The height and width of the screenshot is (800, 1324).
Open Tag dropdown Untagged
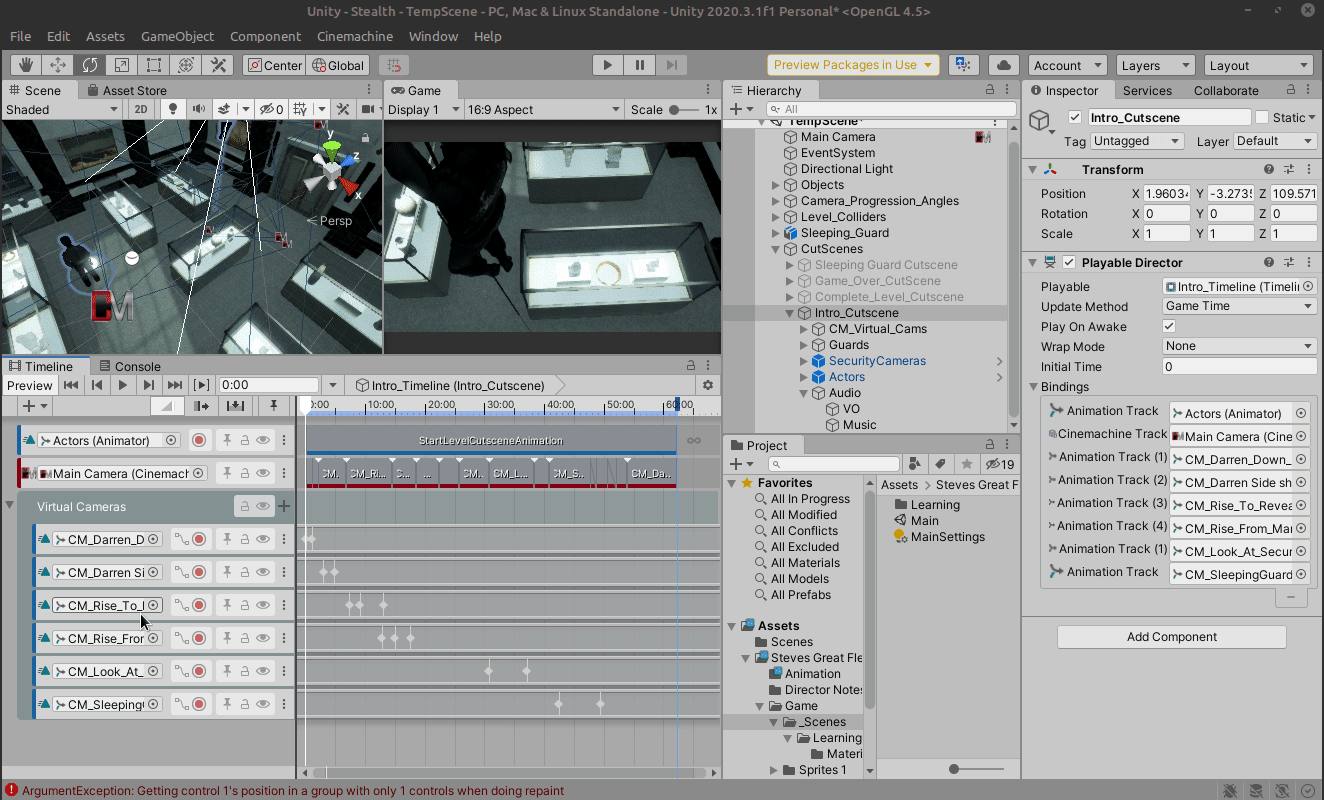pyautogui.click(x=1137, y=141)
